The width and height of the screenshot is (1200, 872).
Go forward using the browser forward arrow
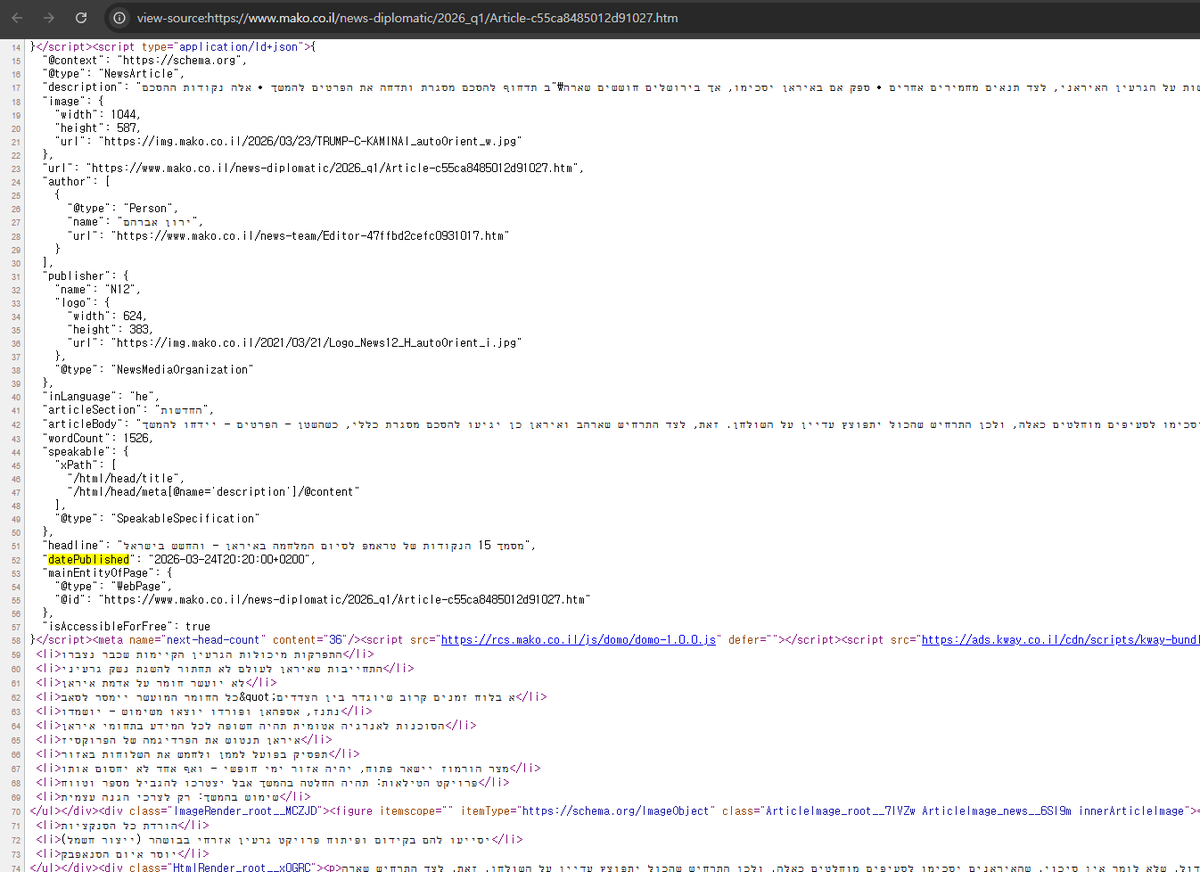click(x=49, y=17)
